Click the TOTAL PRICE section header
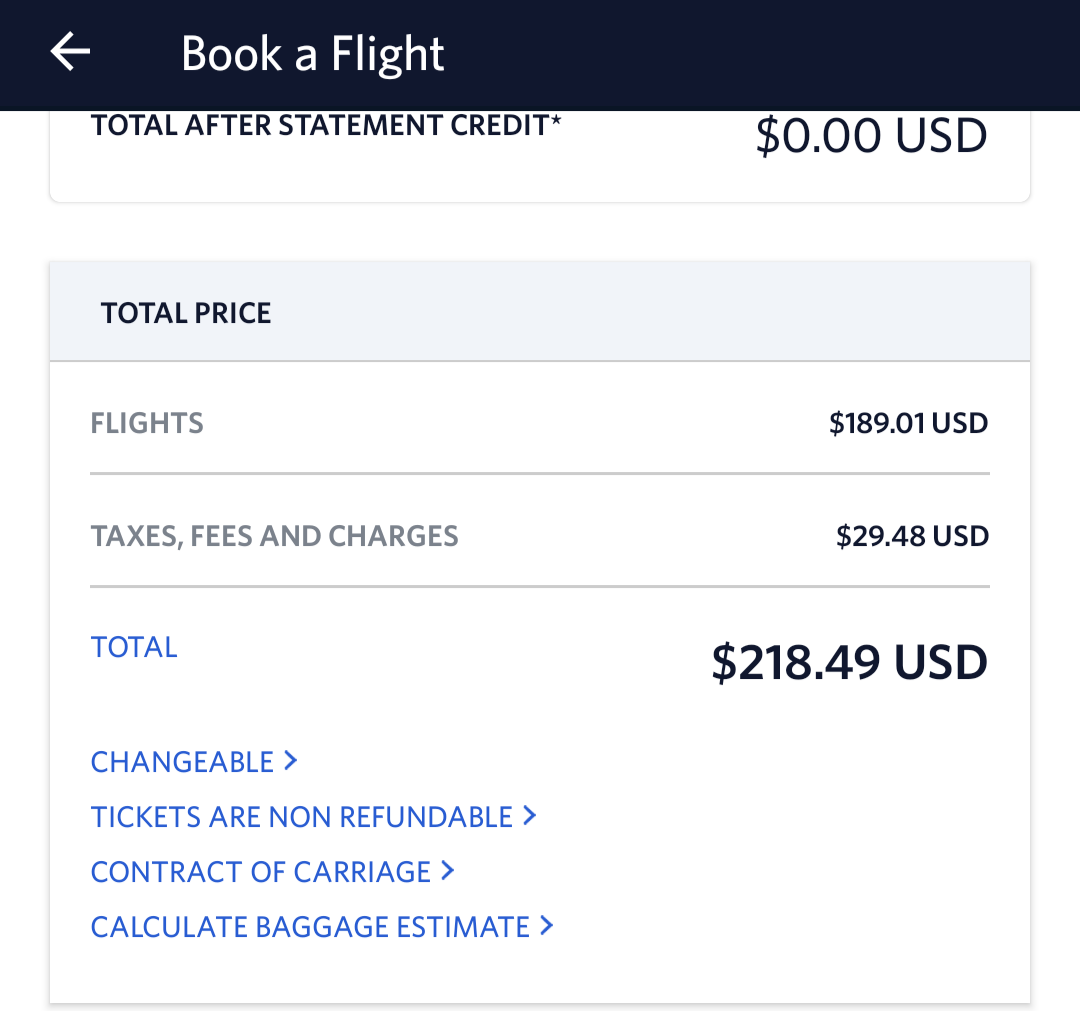The width and height of the screenshot is (1080, 1011). [185, 312]
